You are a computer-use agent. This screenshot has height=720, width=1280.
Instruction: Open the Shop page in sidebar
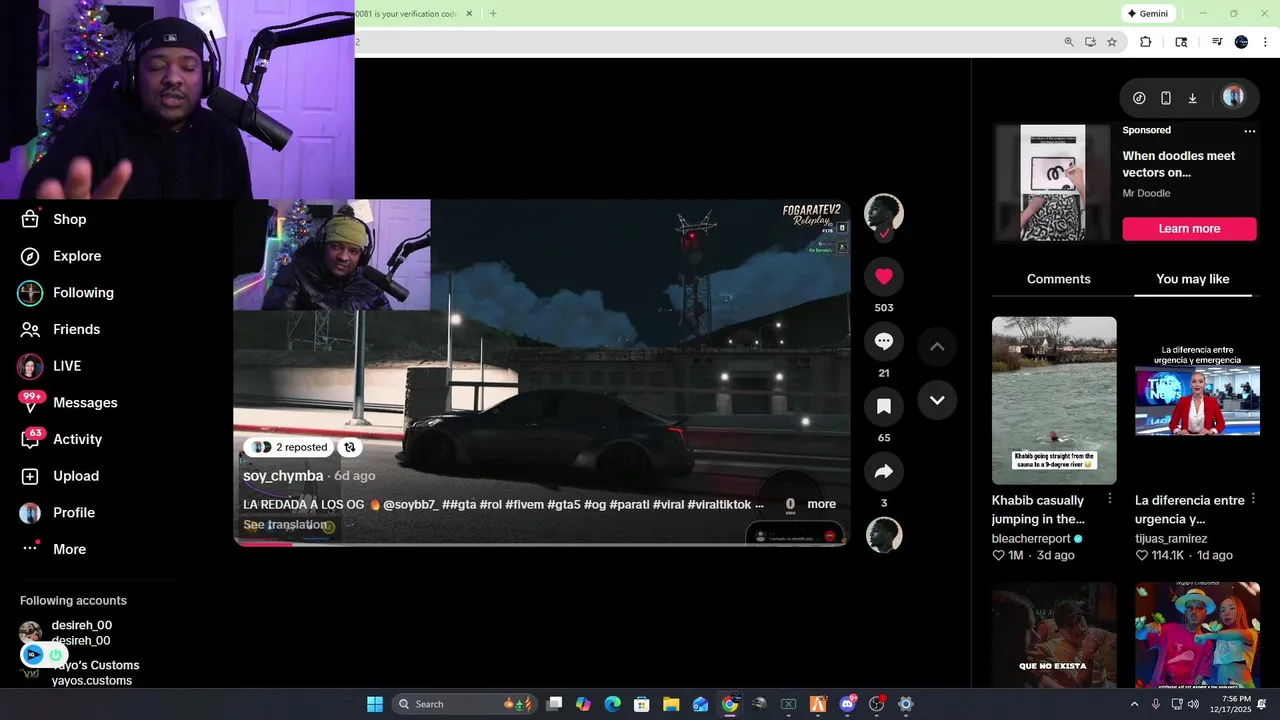(54, 219)
